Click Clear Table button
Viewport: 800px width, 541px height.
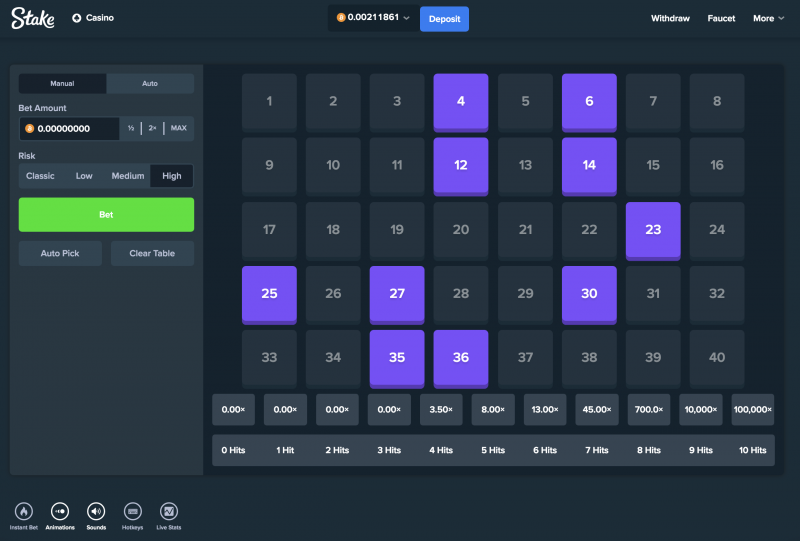[152, 253]
